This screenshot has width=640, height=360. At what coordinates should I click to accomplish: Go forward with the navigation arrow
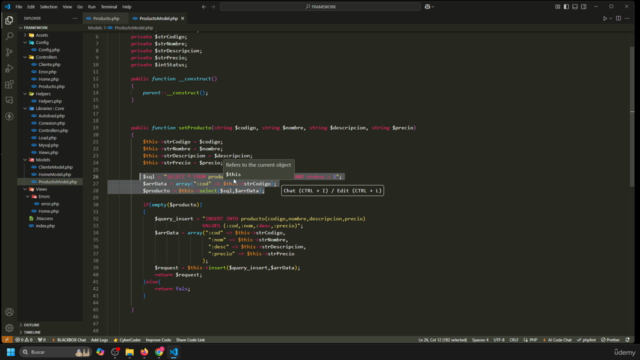tap(213, 7)
